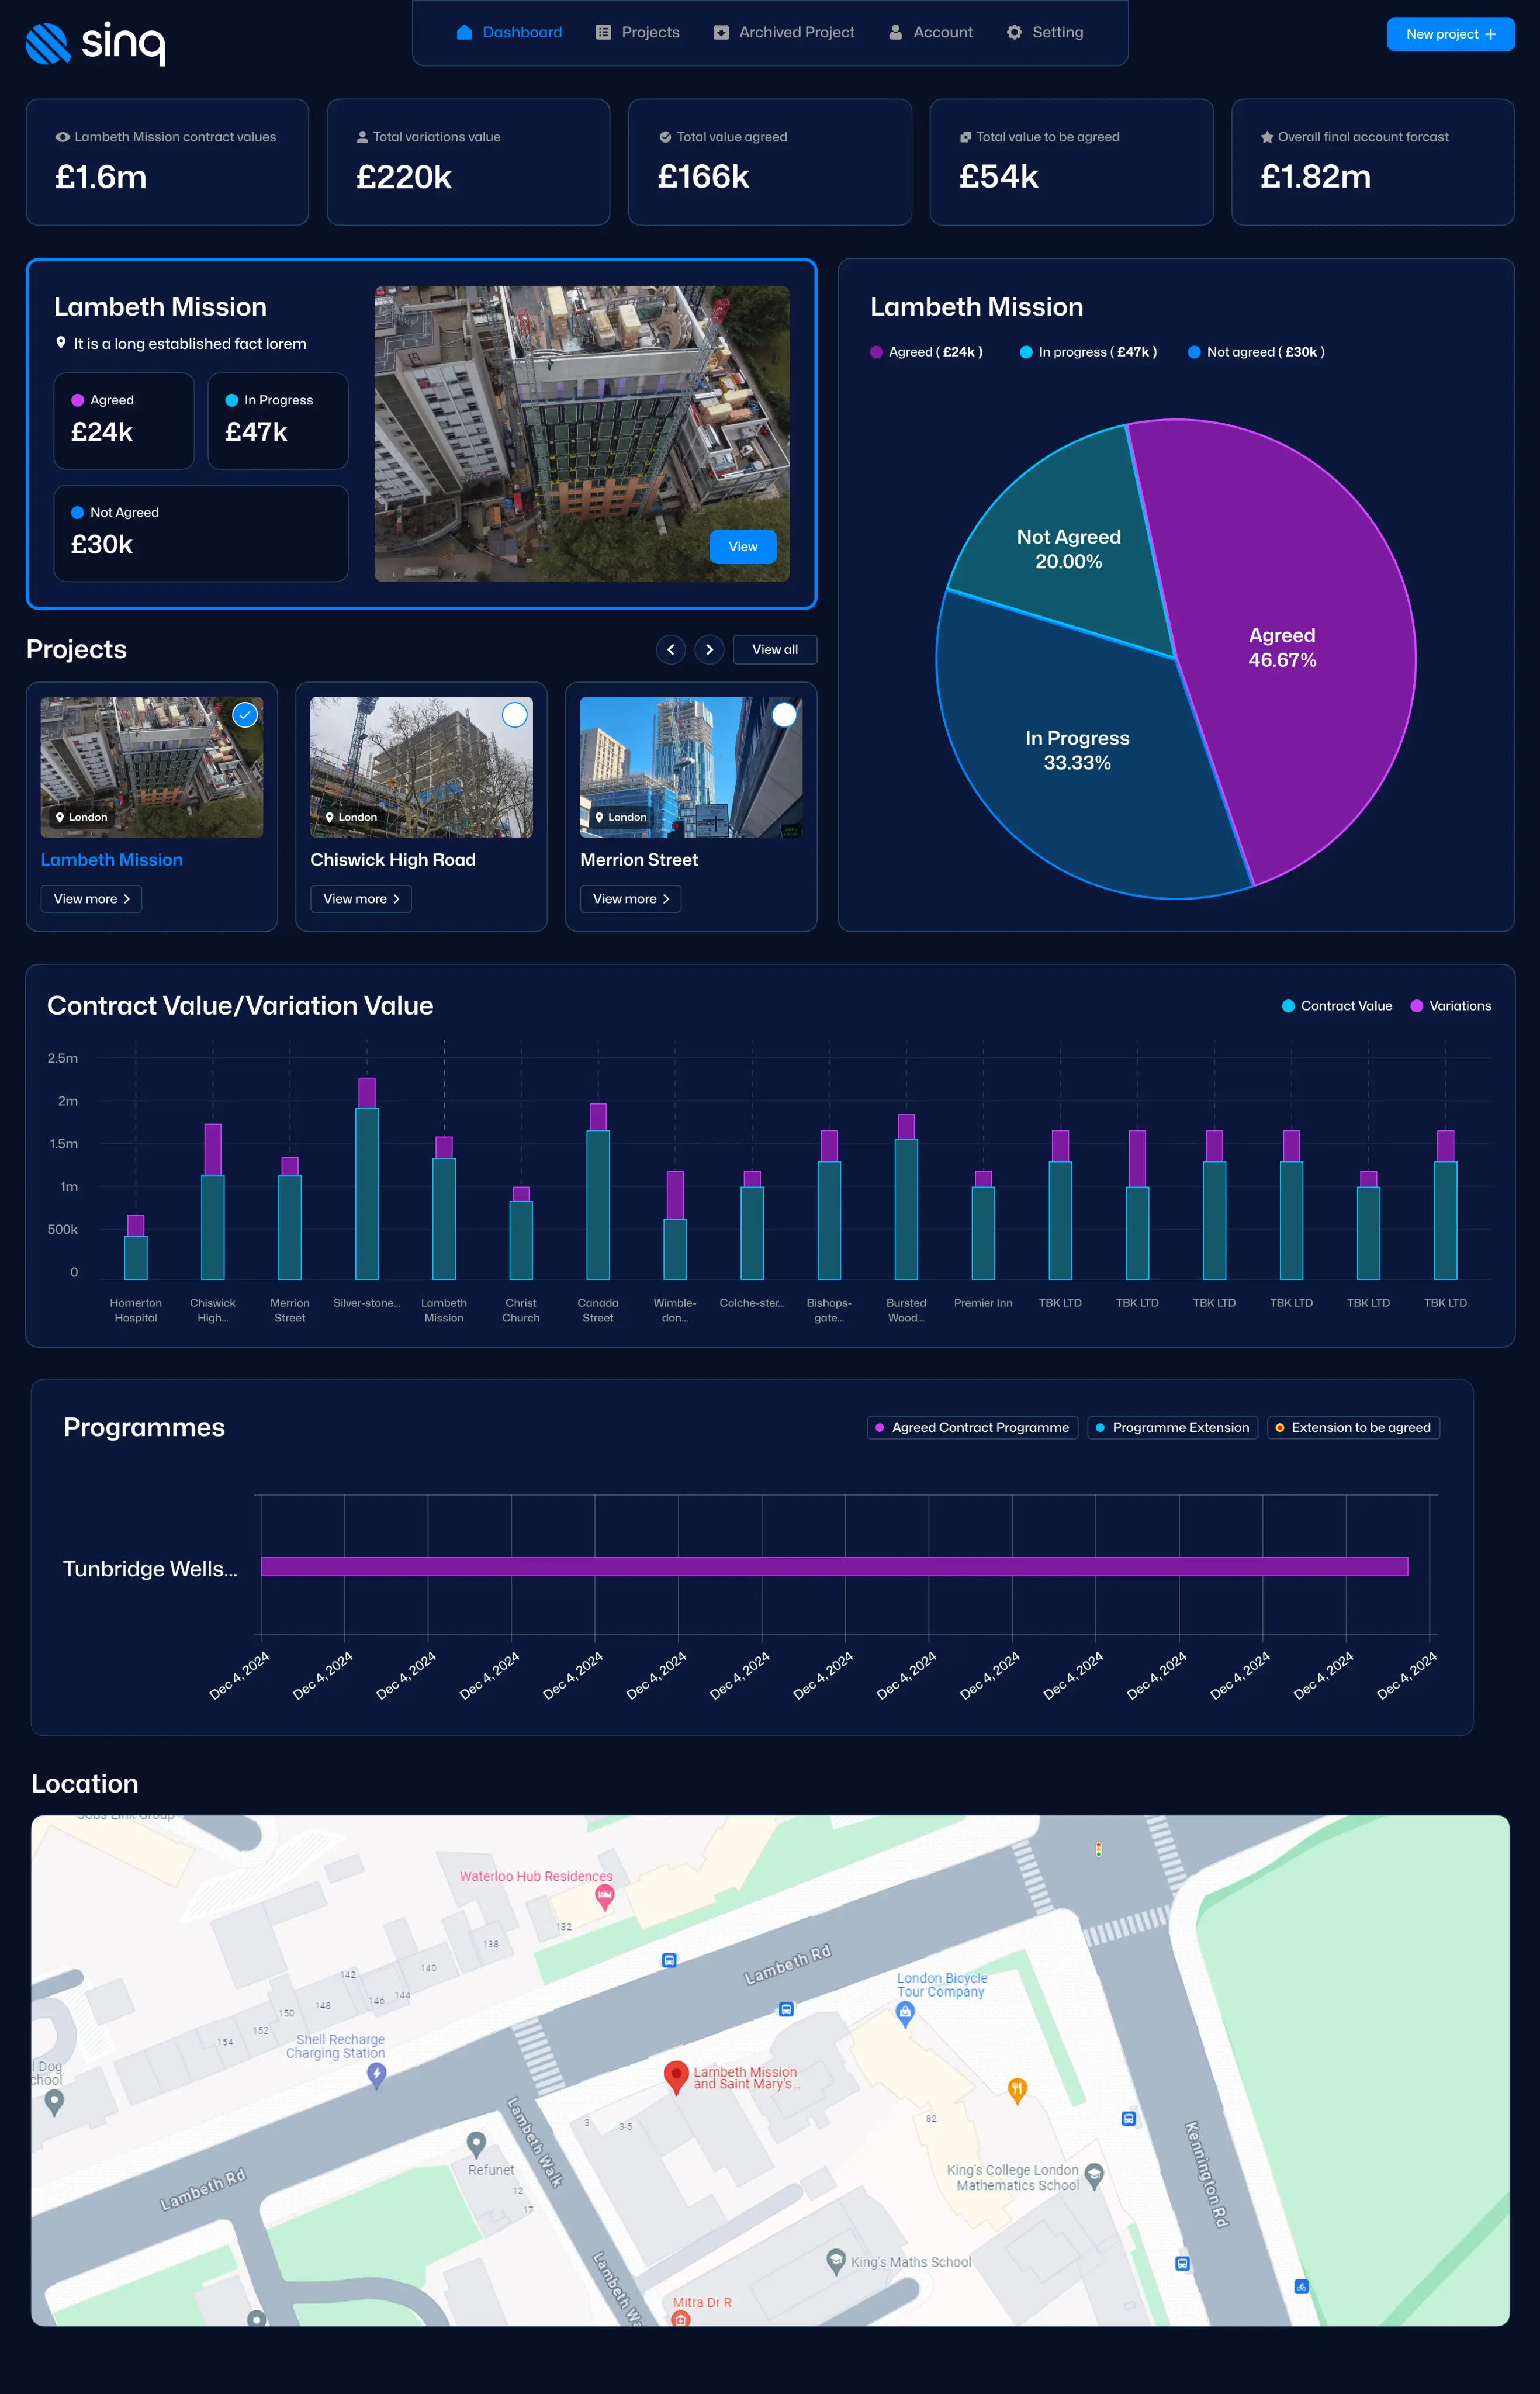
Task: Click the Homerton Hospital bar
Action: [x=136, y=1247]
